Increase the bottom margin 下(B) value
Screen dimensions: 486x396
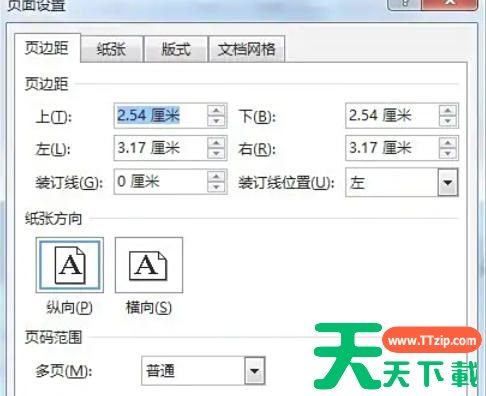click(x=448, y=110)
